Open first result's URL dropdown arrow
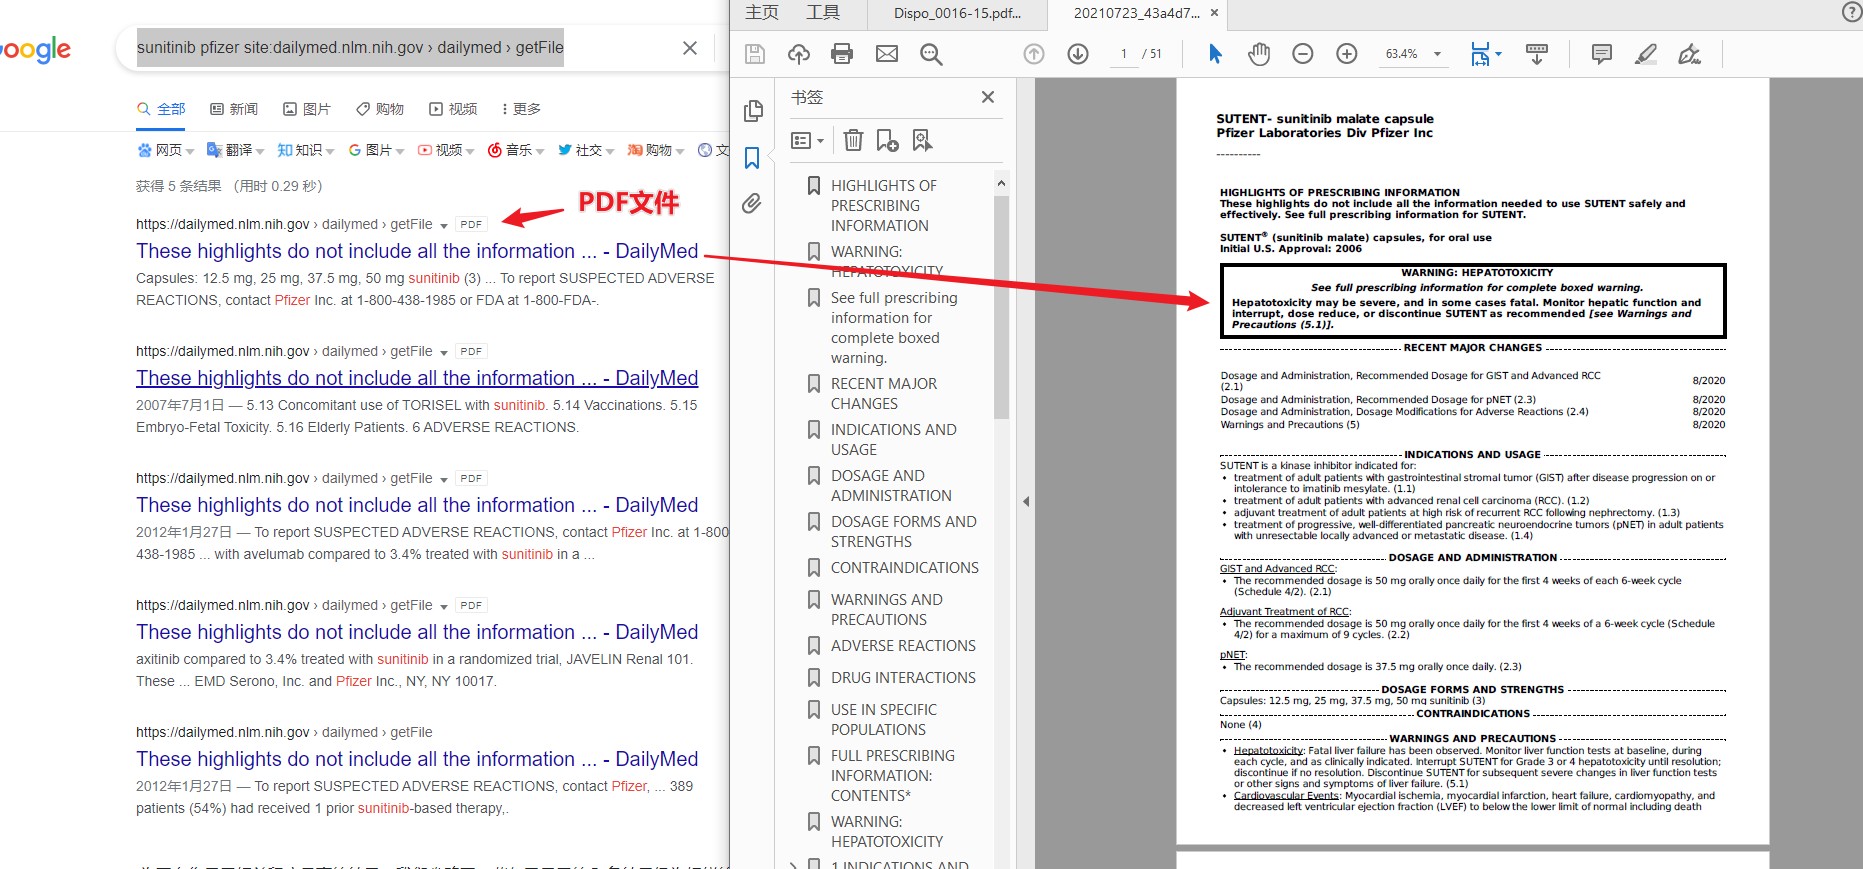This screenshot has height=869, width=1863. 444,225
